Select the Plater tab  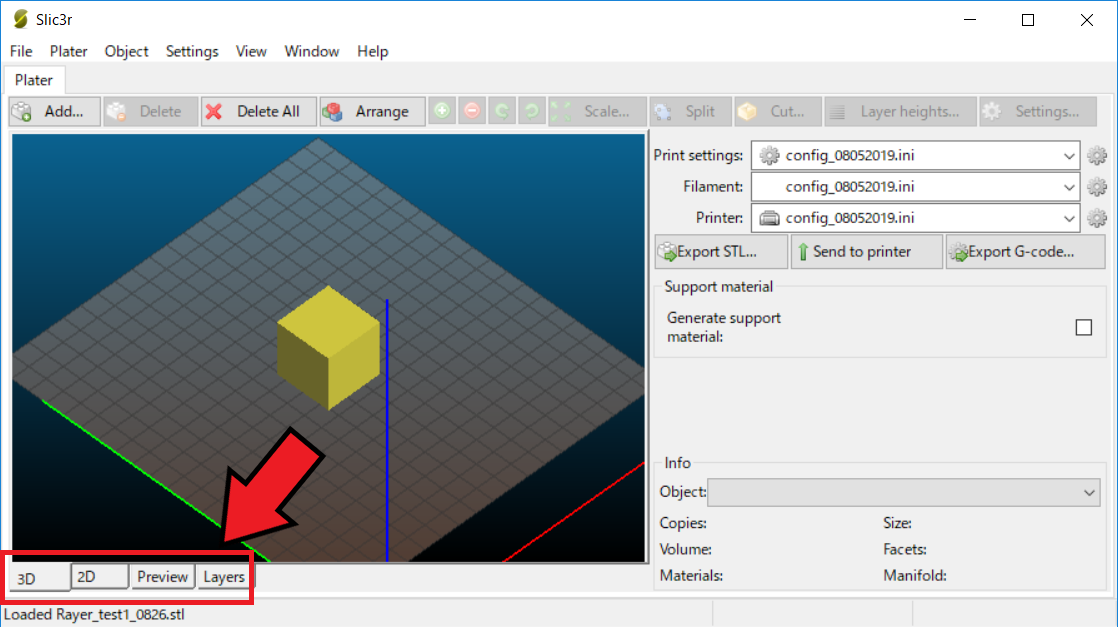coord(34,80)
